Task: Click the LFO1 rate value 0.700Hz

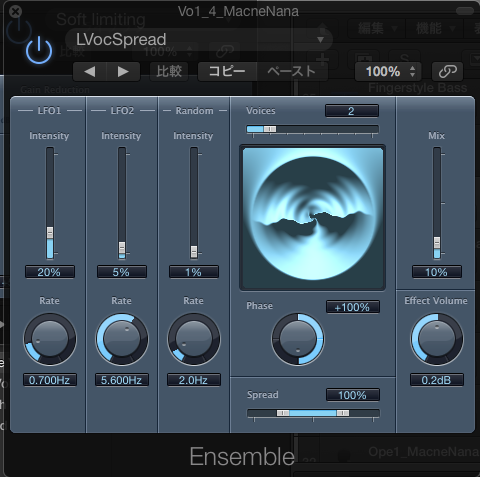Action: (x=50, y=380)
